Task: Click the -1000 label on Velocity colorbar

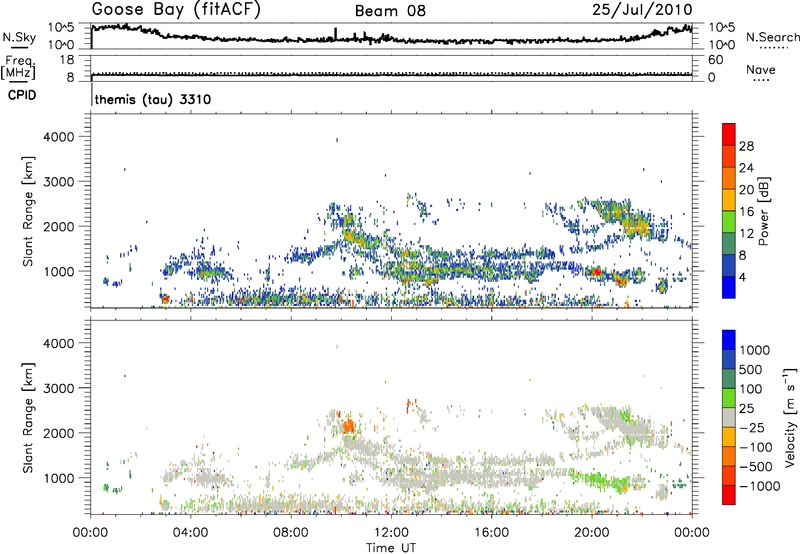Action: tap(759, 486)
